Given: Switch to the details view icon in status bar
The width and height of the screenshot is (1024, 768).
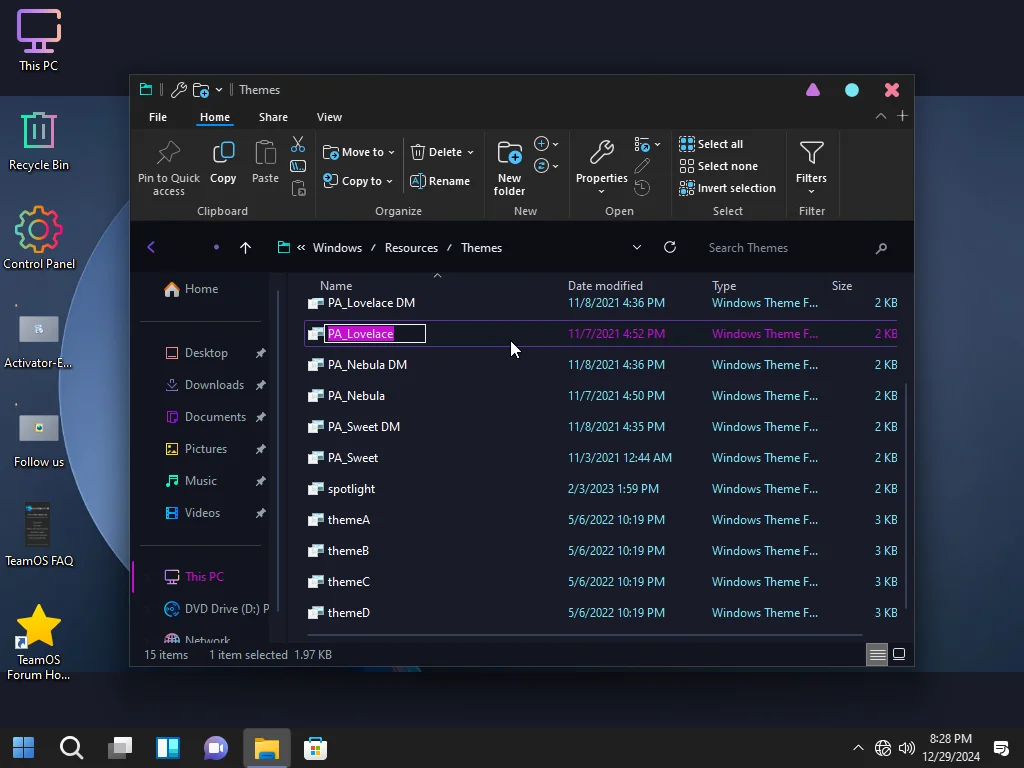Looking at the screenshot, I should tap(877, 654).
